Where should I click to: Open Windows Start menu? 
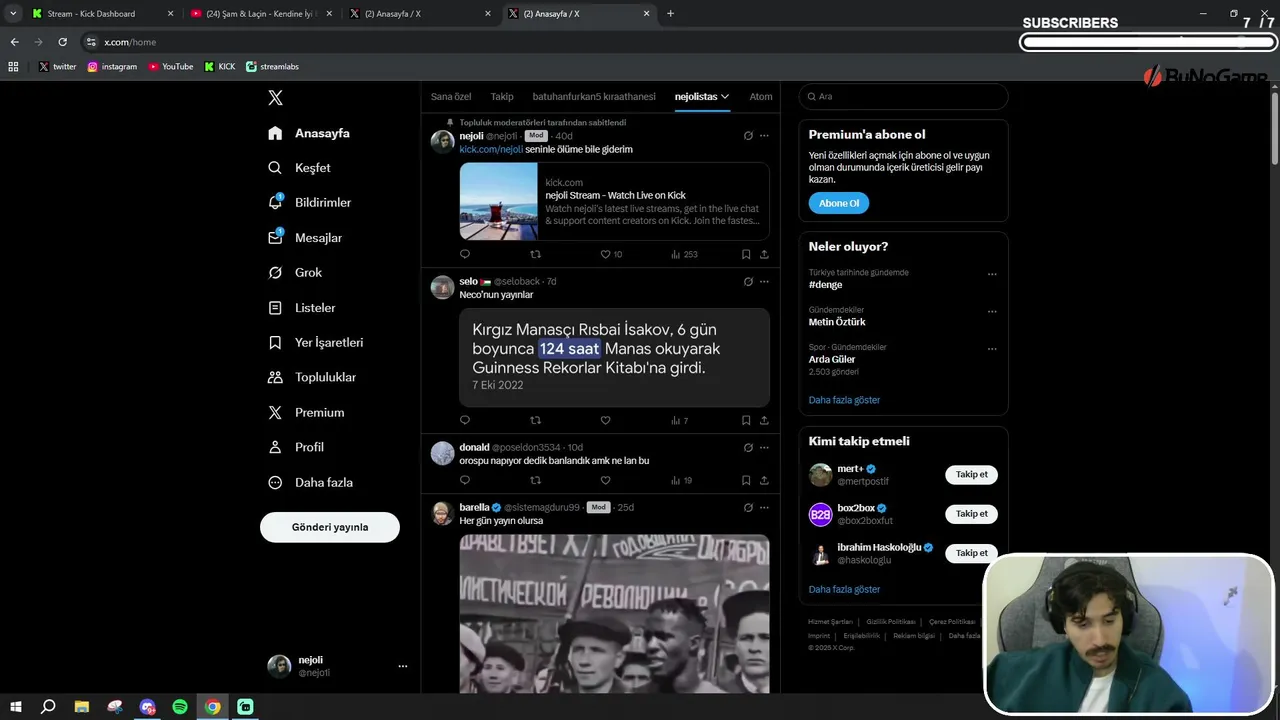pyautogui.click(x=16, y=706)
